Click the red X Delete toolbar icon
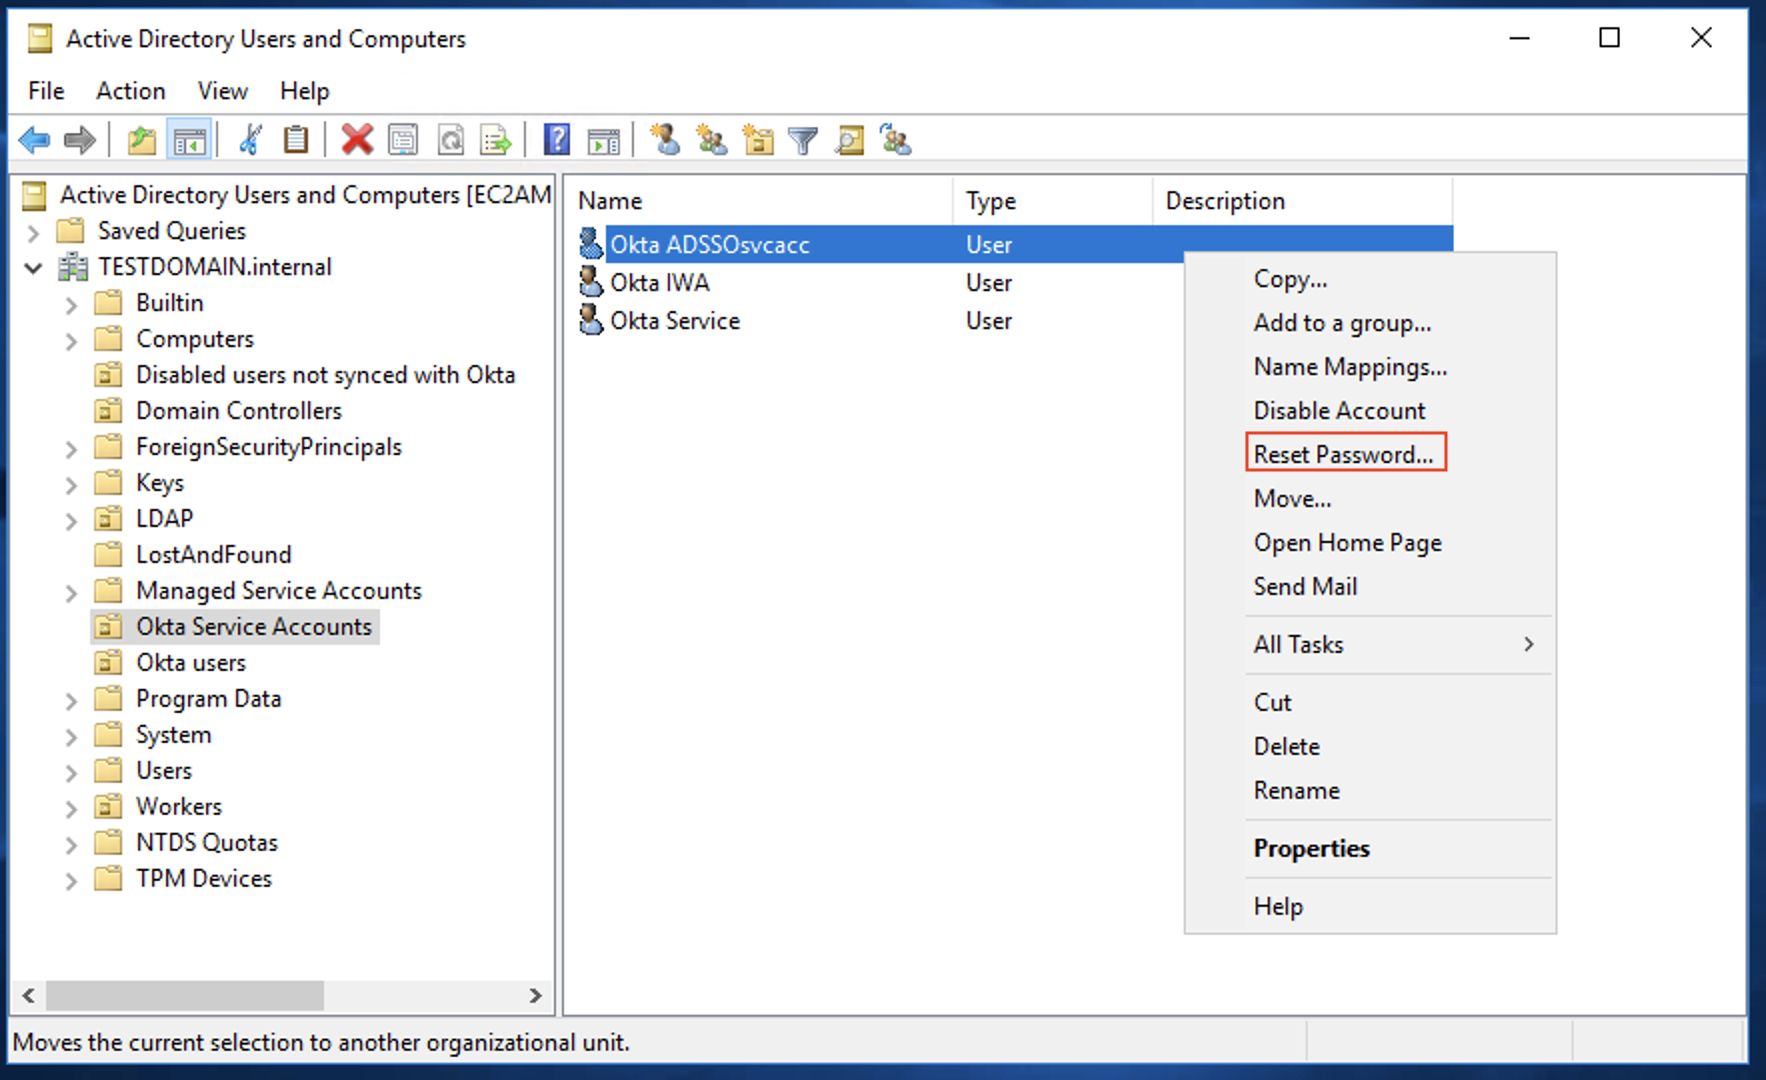 357,140
